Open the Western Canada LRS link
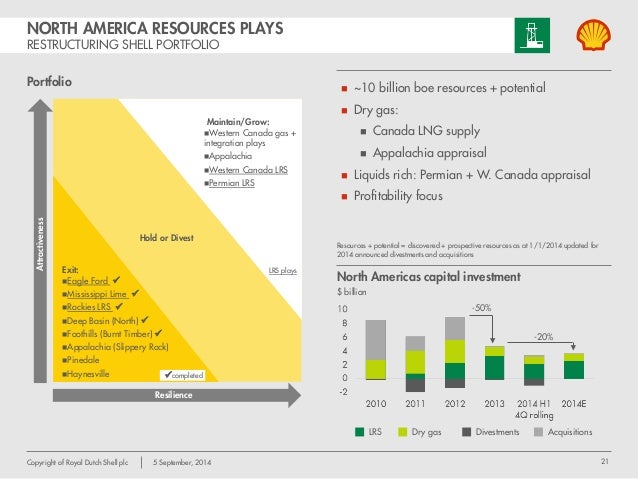This screenshot has height=479, width=638. click(x=248, y=170)
